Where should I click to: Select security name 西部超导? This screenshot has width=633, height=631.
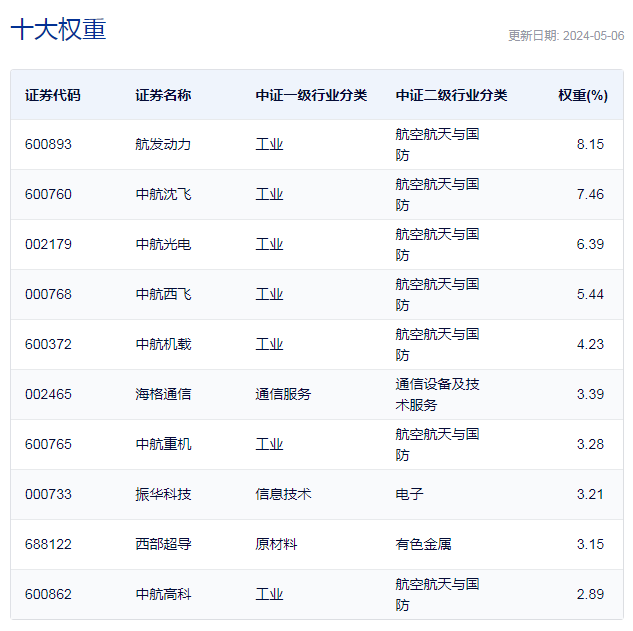coord(163,544)
